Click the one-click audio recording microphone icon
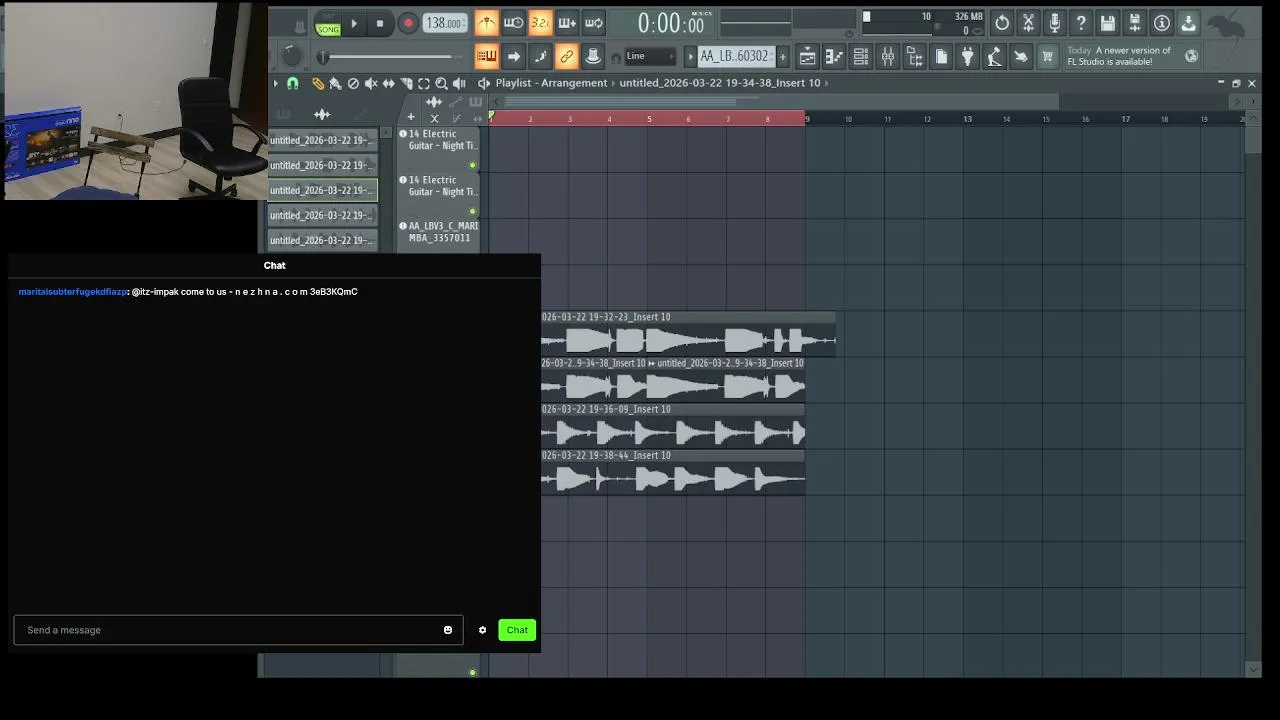The width and height of the screenshot is (1280, 720). click(x=1055, y=23)
